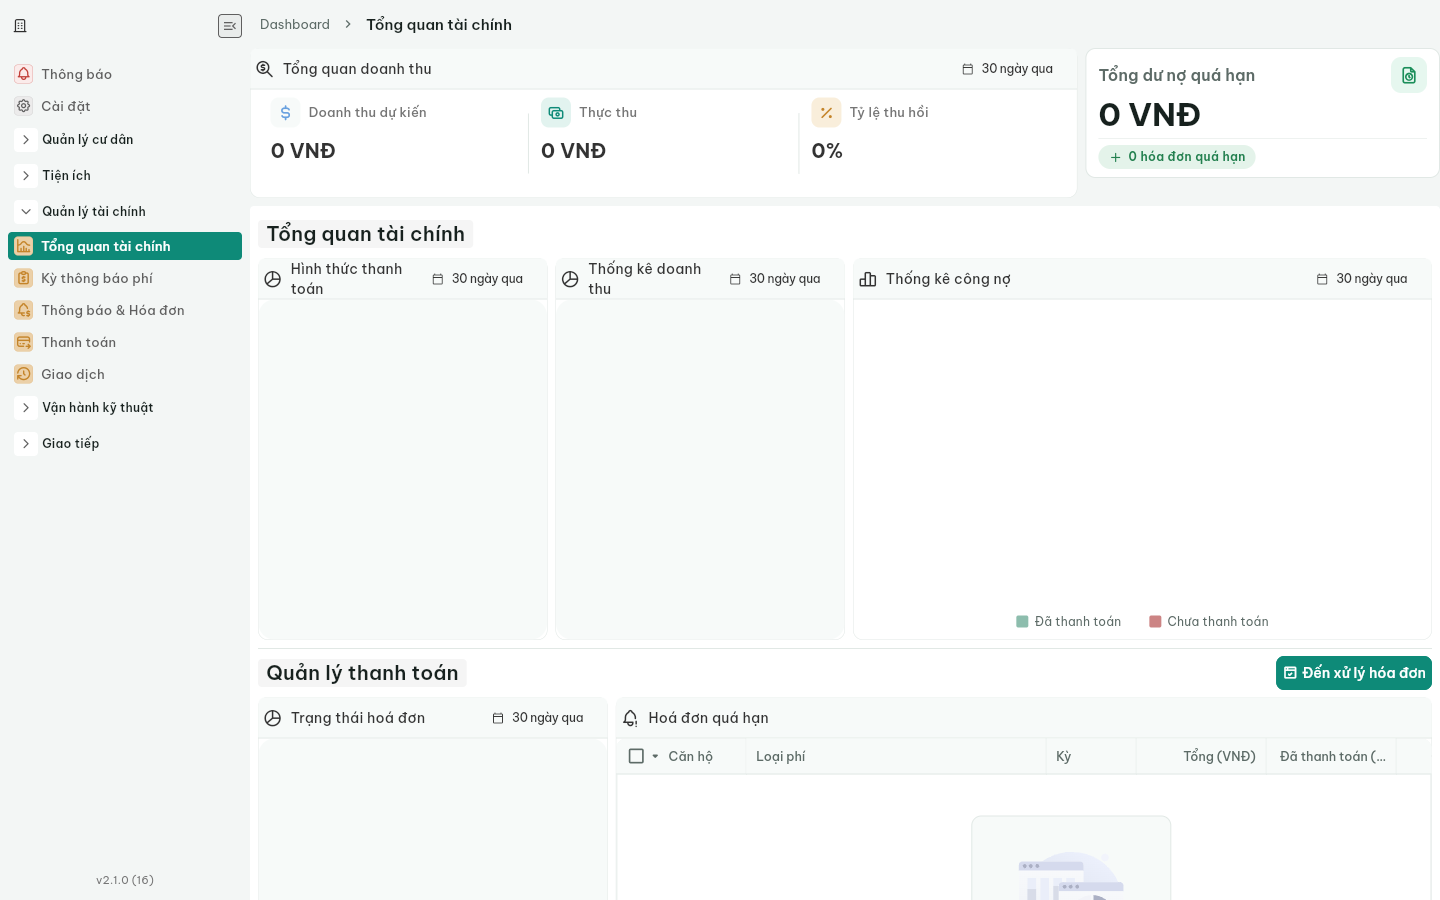This screenshot has width=1440, height=900.
Task: Sort by the Căn hộ column header
Action: coord(691,756)
